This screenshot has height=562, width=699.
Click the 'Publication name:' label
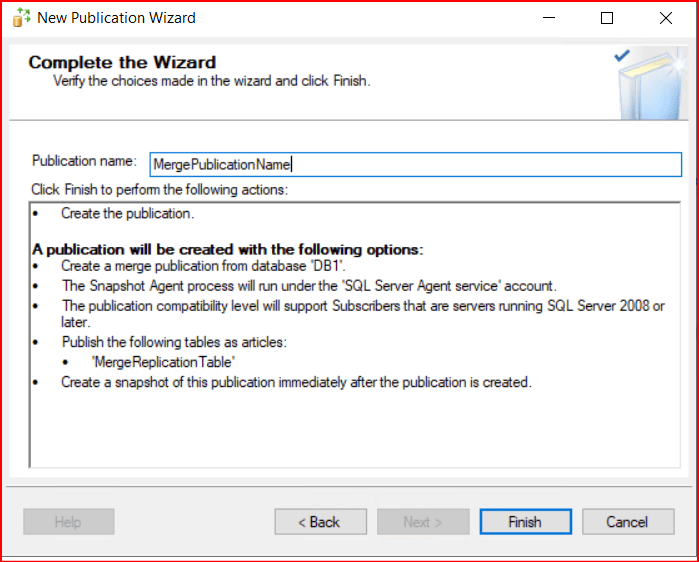(x=84, y=161)
